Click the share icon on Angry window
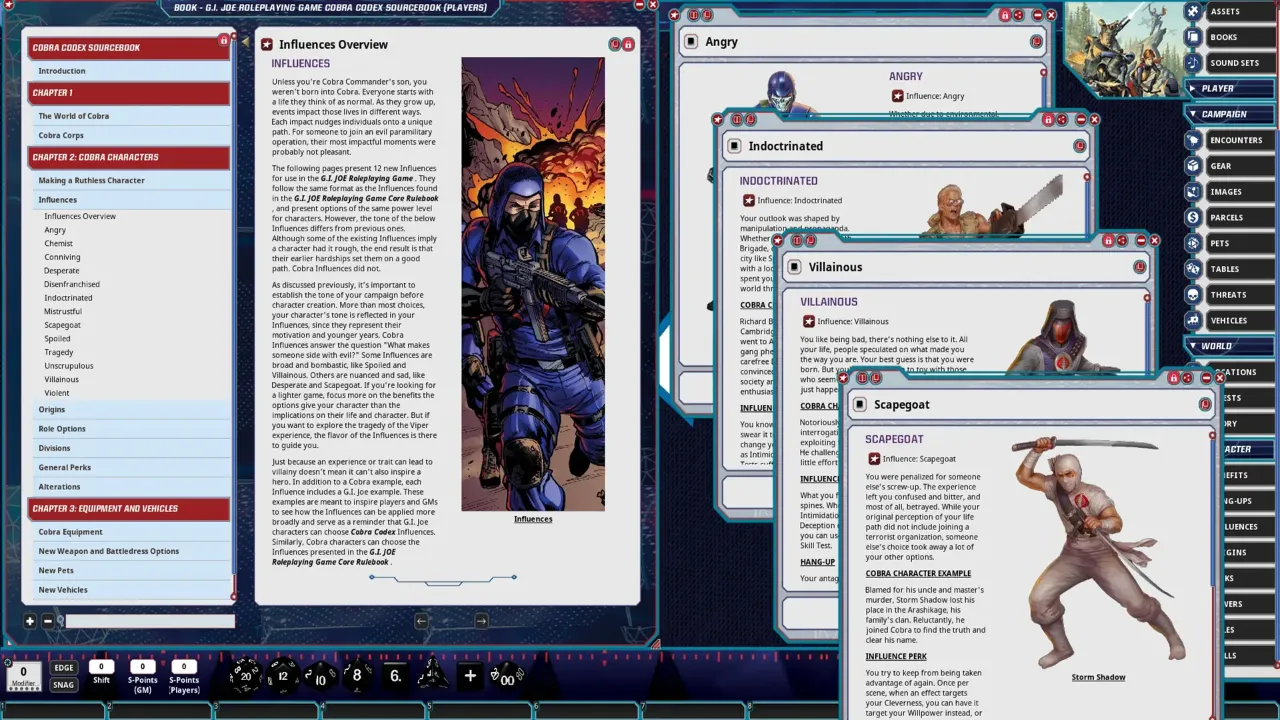Screen dimensions: 1280x720 pyautogui.click(x=1019, y=15)
